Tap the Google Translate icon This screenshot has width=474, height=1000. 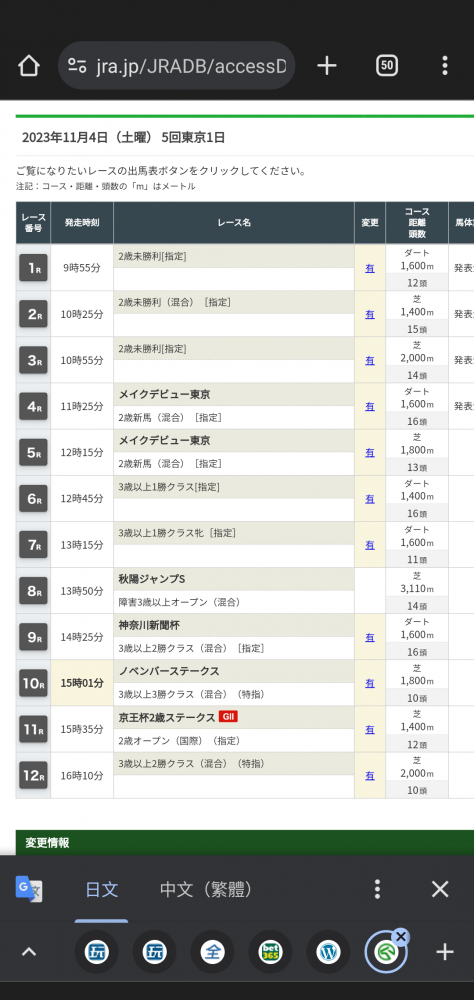point(29,889)
